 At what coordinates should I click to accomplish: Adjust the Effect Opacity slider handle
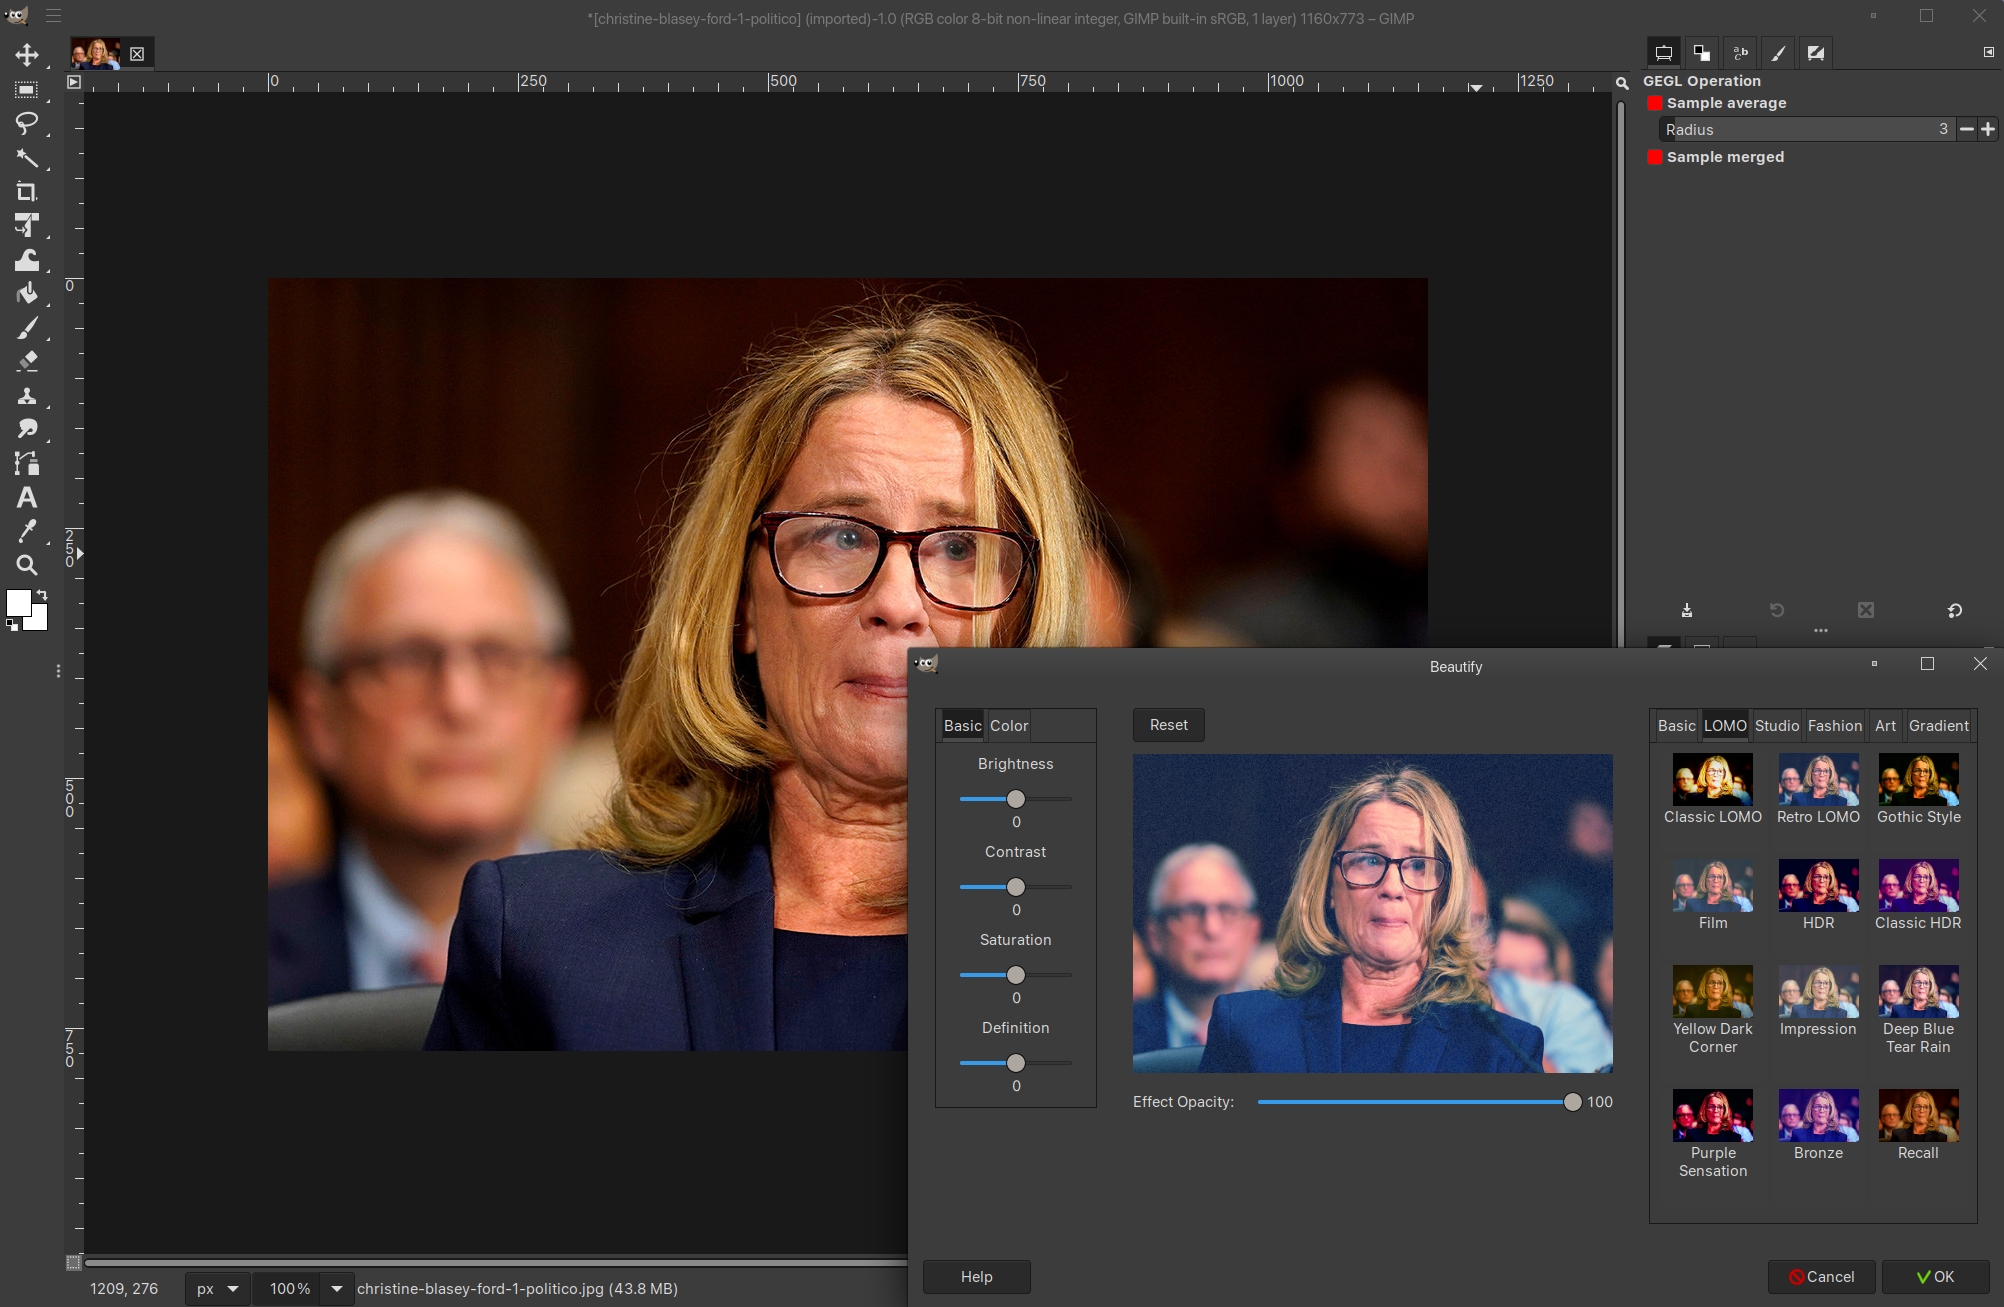1573,1102
